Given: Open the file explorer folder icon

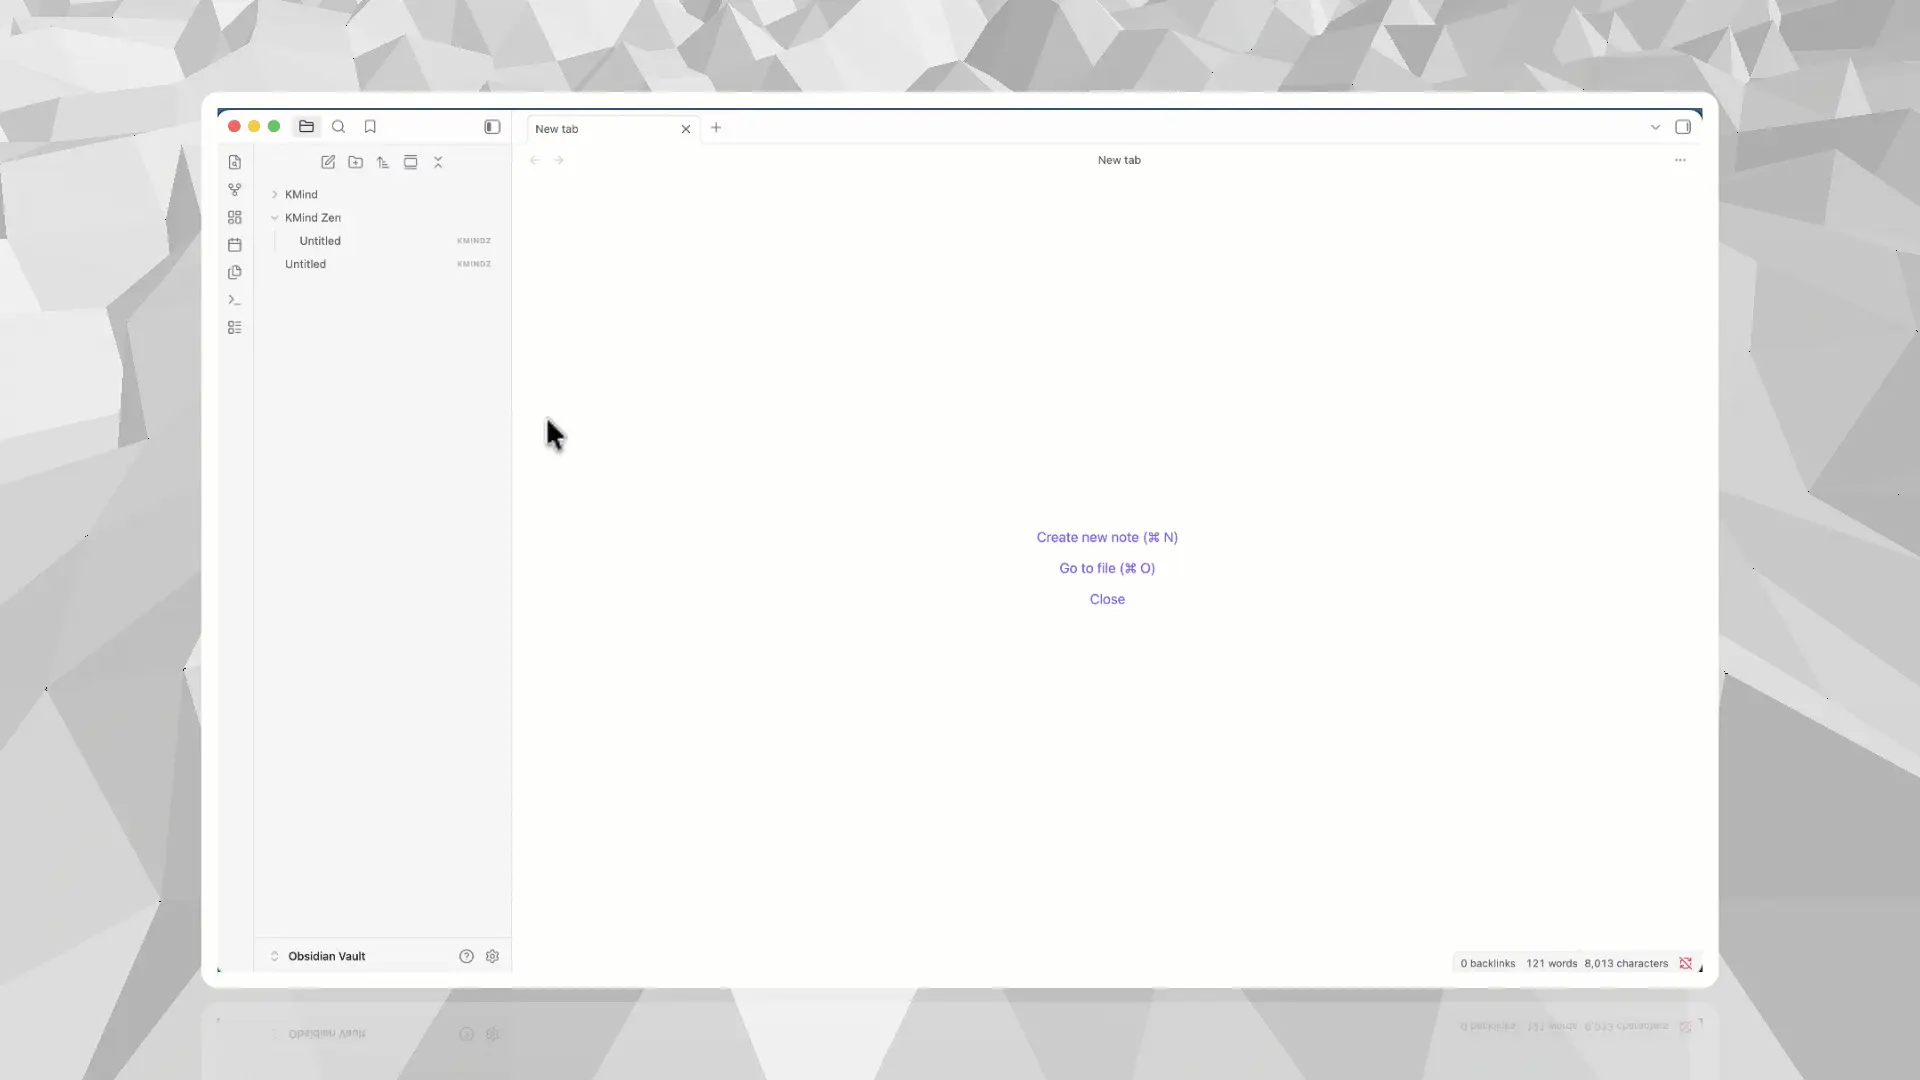Looking at the screenshot, I should pos(306,127).
